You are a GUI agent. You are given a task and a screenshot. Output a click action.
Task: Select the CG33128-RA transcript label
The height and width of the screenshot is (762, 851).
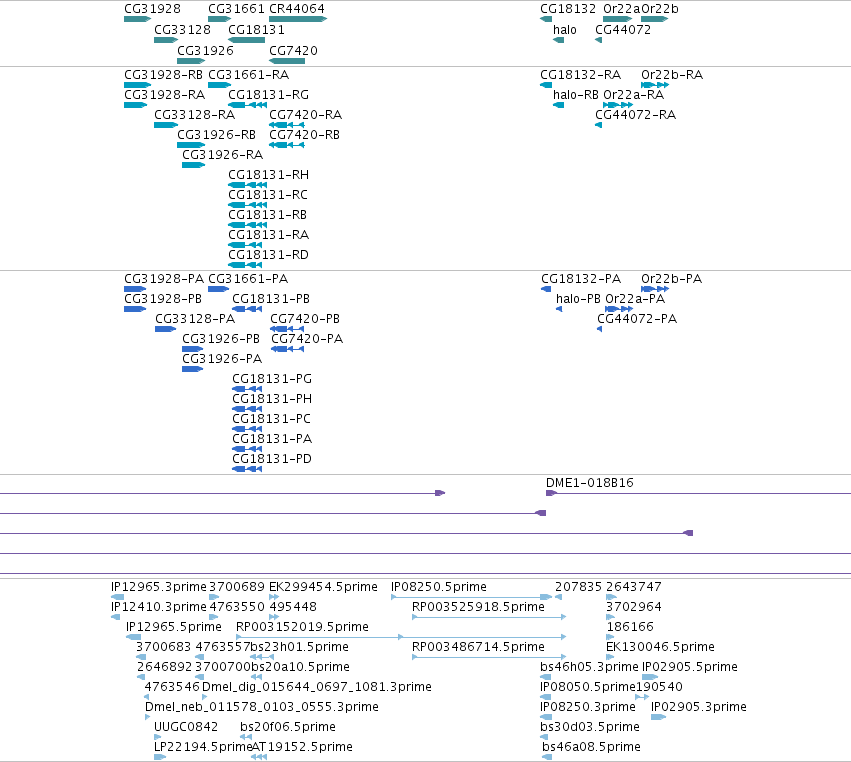[194, 115]
